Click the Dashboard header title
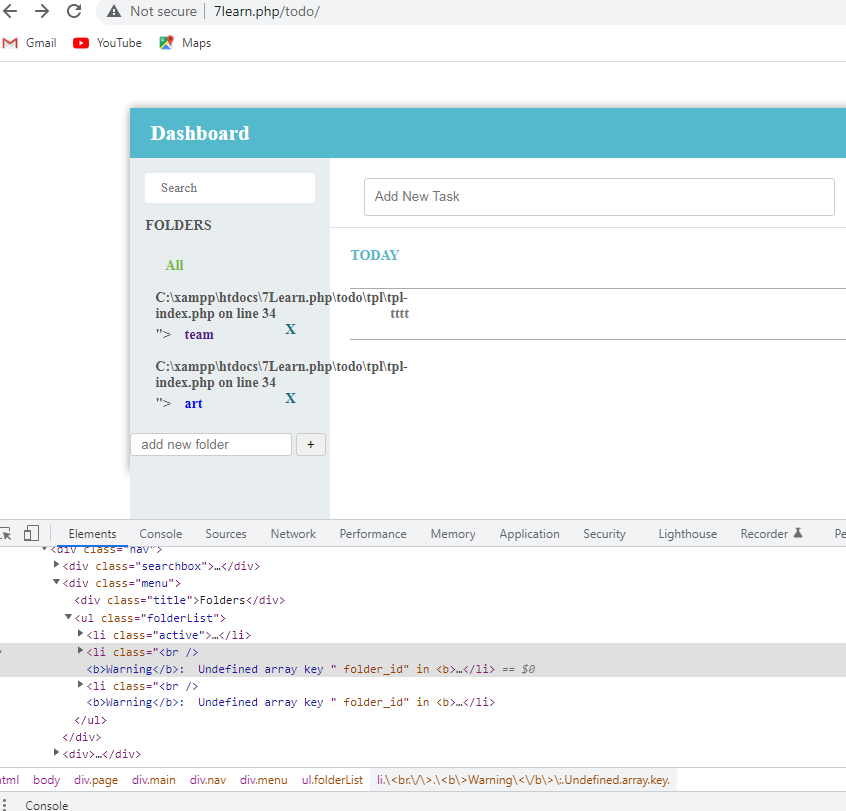The image size is (846, 811). (x=200, y=133)
